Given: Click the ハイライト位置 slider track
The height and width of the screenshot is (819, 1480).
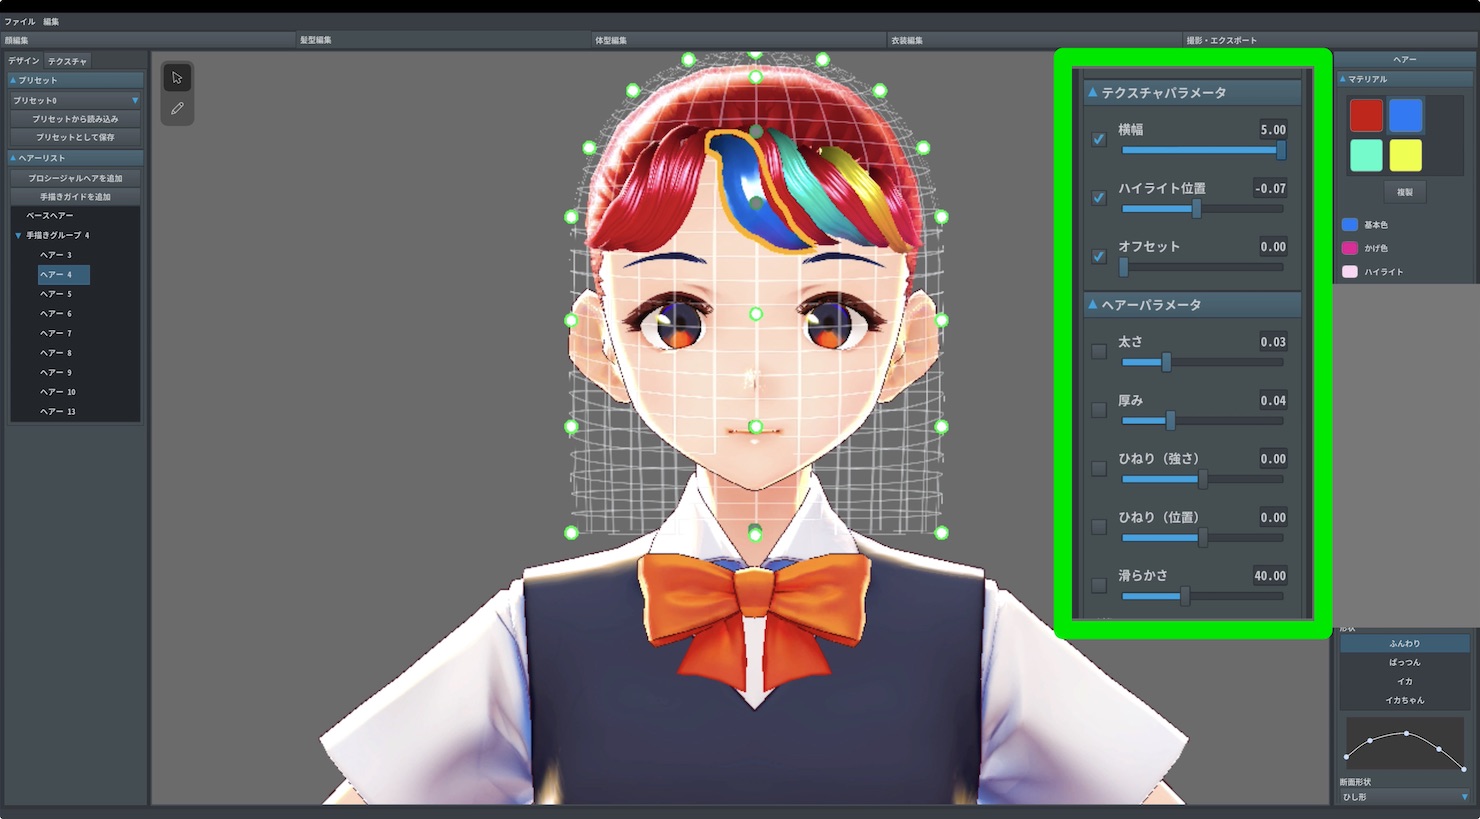Looking at the screenshot, I should (1203, 209).
